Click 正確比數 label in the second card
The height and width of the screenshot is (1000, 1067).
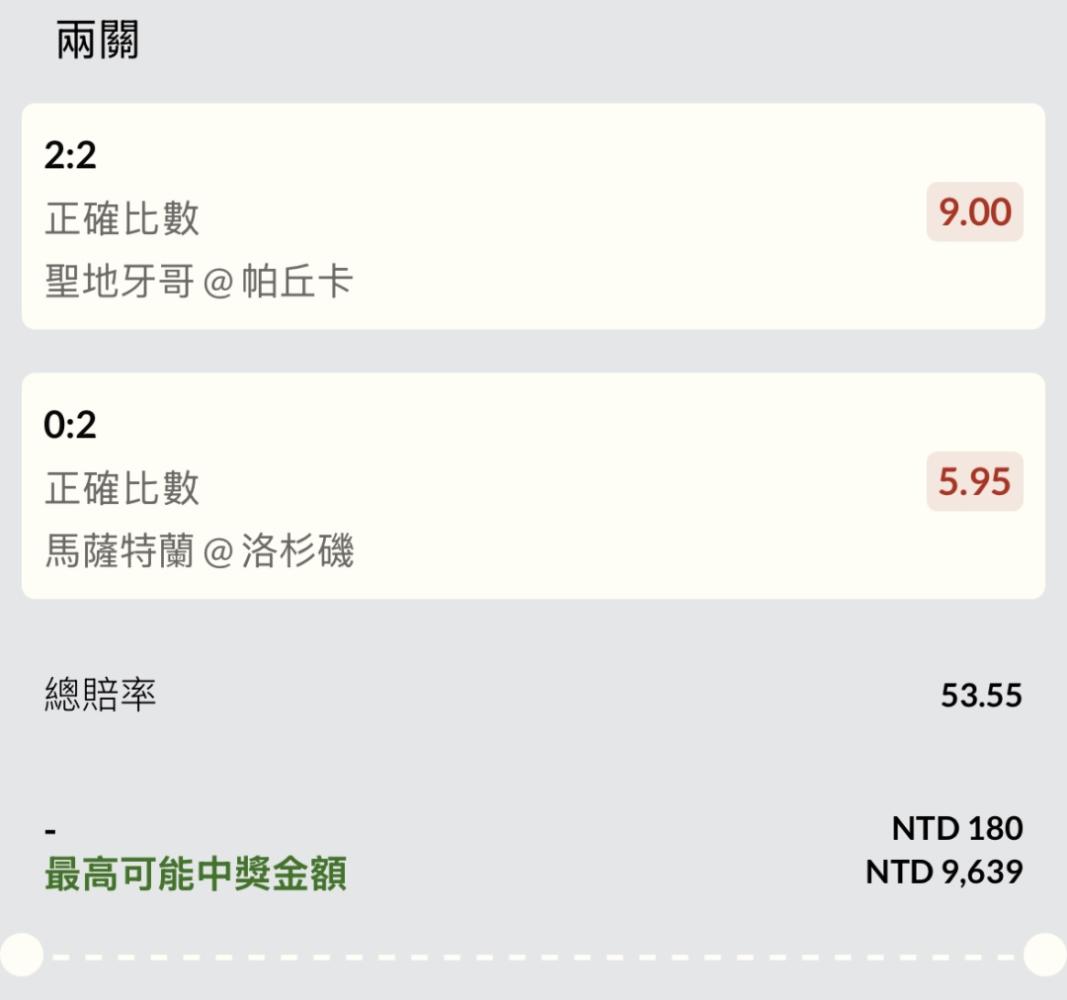pos(122,488)
